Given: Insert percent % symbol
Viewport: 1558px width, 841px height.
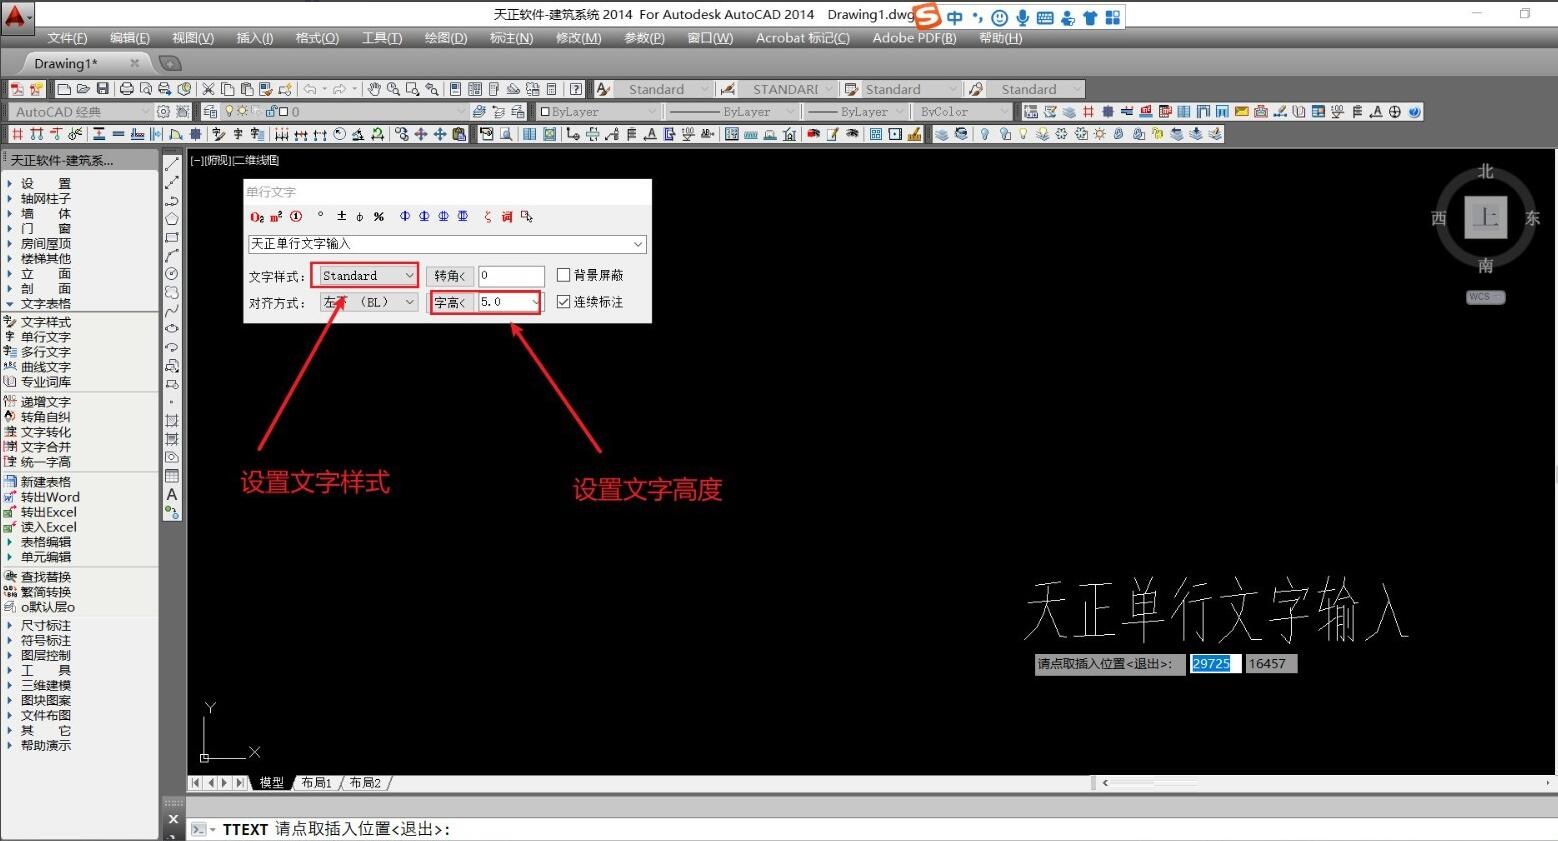Looking at the screenshot, I should (x=379, y=217).
